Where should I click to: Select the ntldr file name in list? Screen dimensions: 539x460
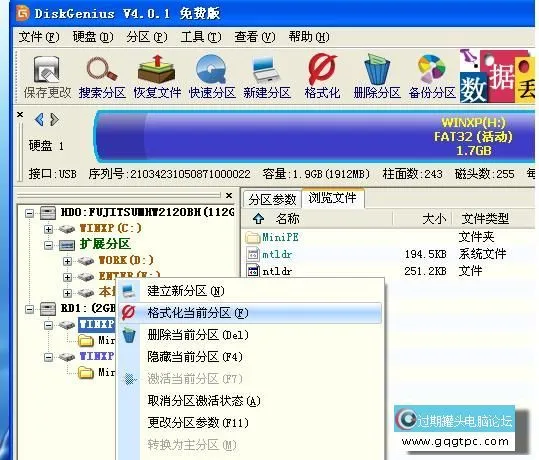(277, 272)
